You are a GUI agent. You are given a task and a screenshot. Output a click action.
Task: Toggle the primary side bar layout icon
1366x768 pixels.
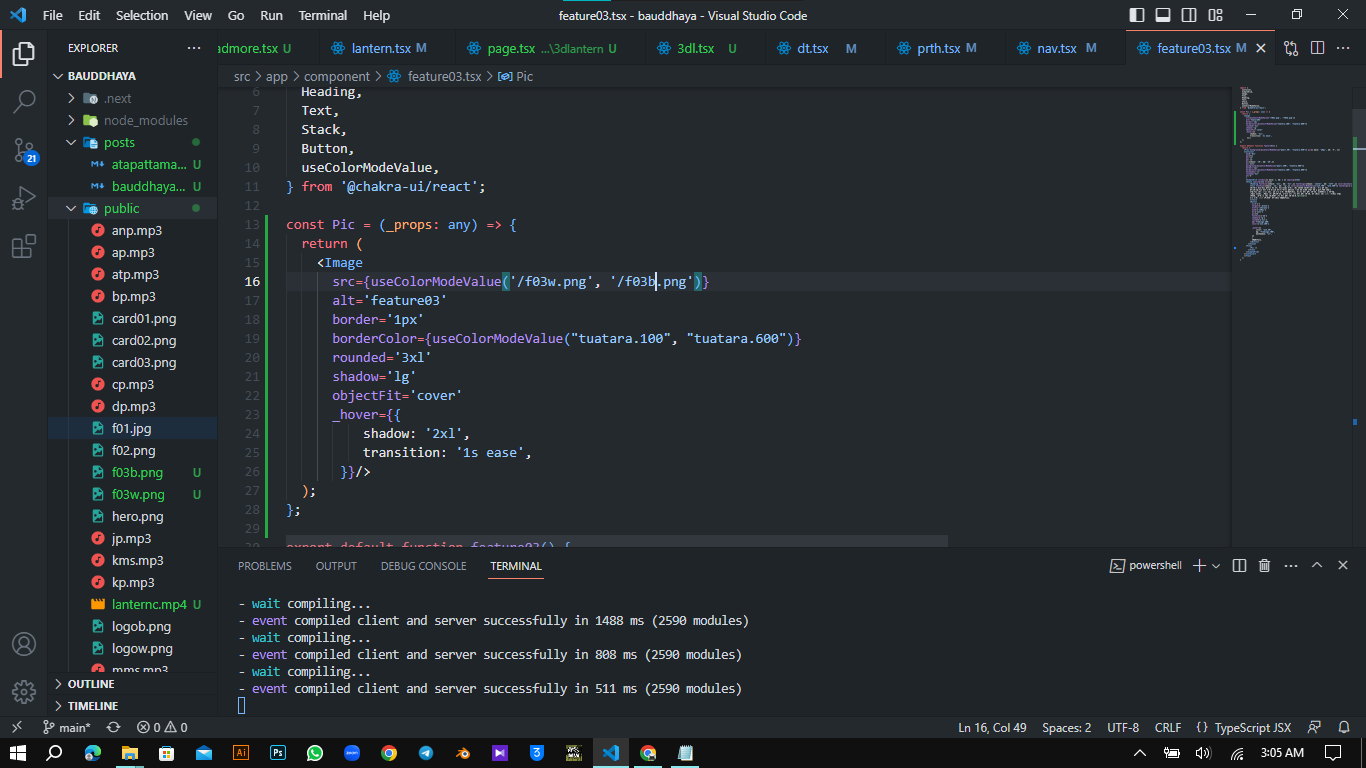point(1137,15)
